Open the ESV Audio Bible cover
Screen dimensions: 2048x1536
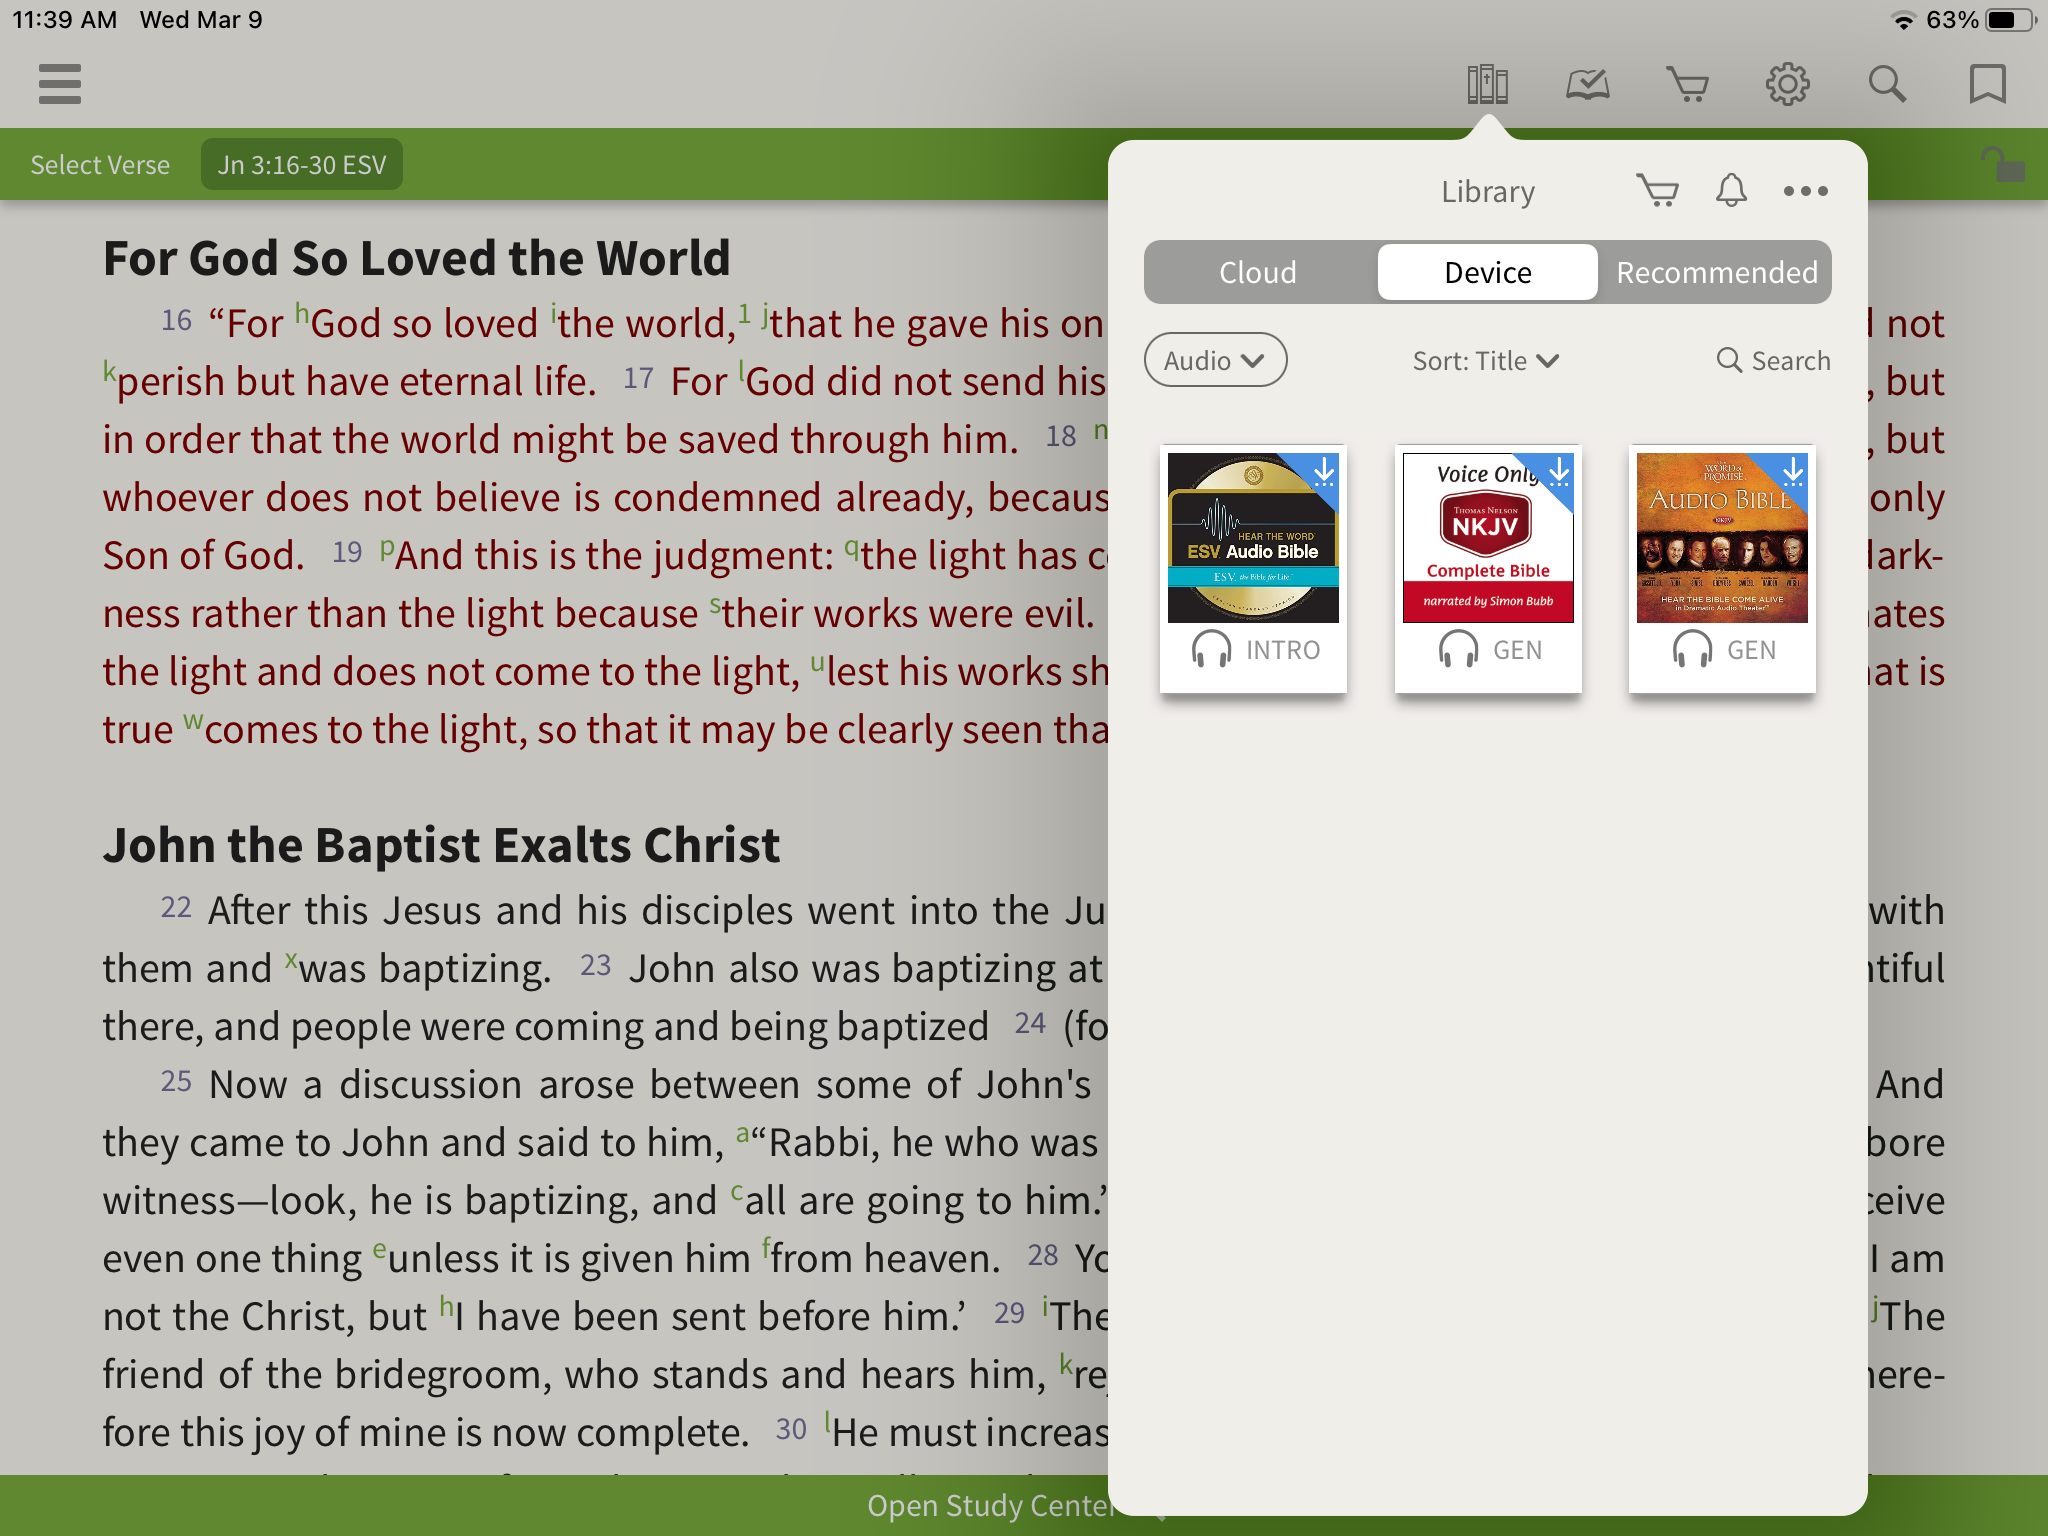pos(1253,538)
